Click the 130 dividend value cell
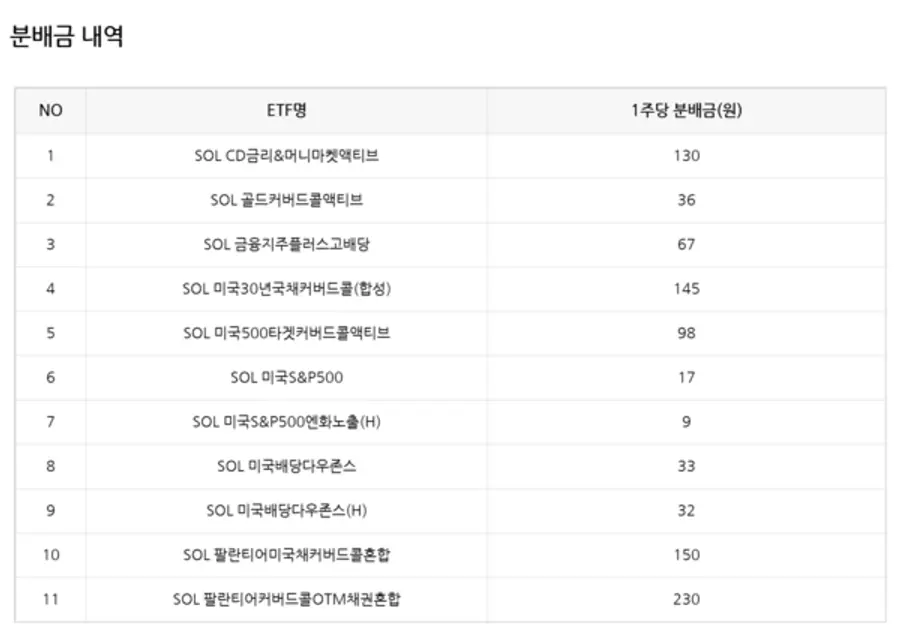The height and width of the screenshot is (638, 900). pos(686,156)
